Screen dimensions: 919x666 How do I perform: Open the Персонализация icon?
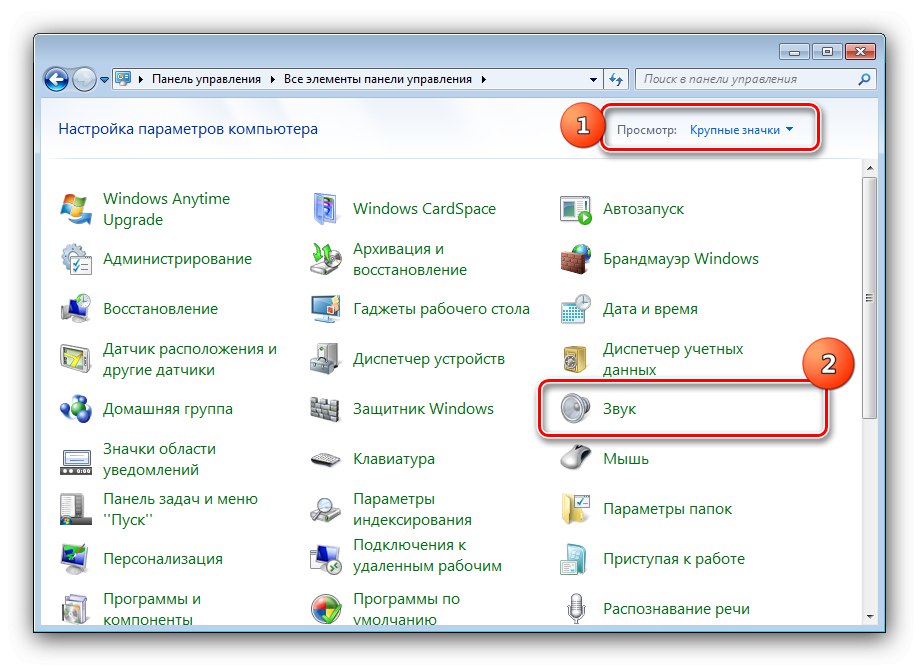[76, 559]
